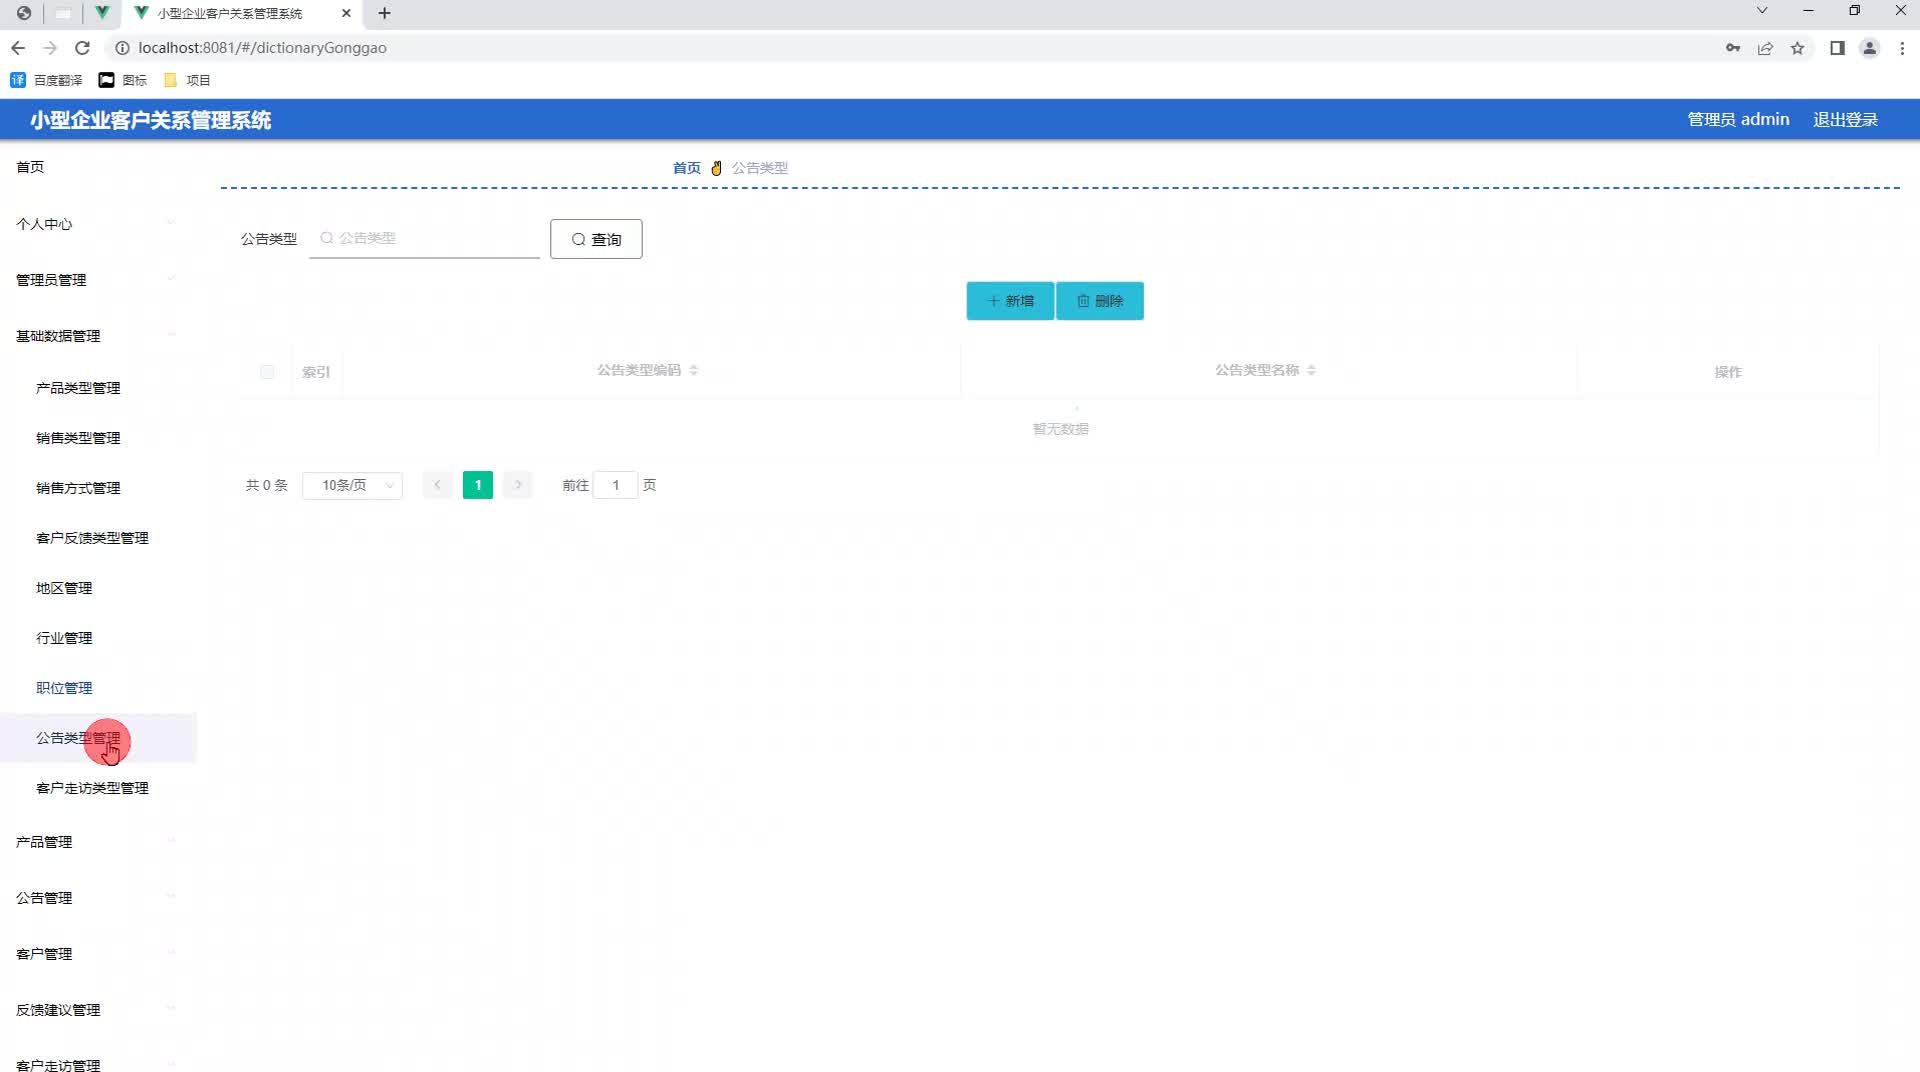The image size is (1920, 1072).
Task: Select 客户反馈类型管理 menu item
Action: [x=98, y=538]
